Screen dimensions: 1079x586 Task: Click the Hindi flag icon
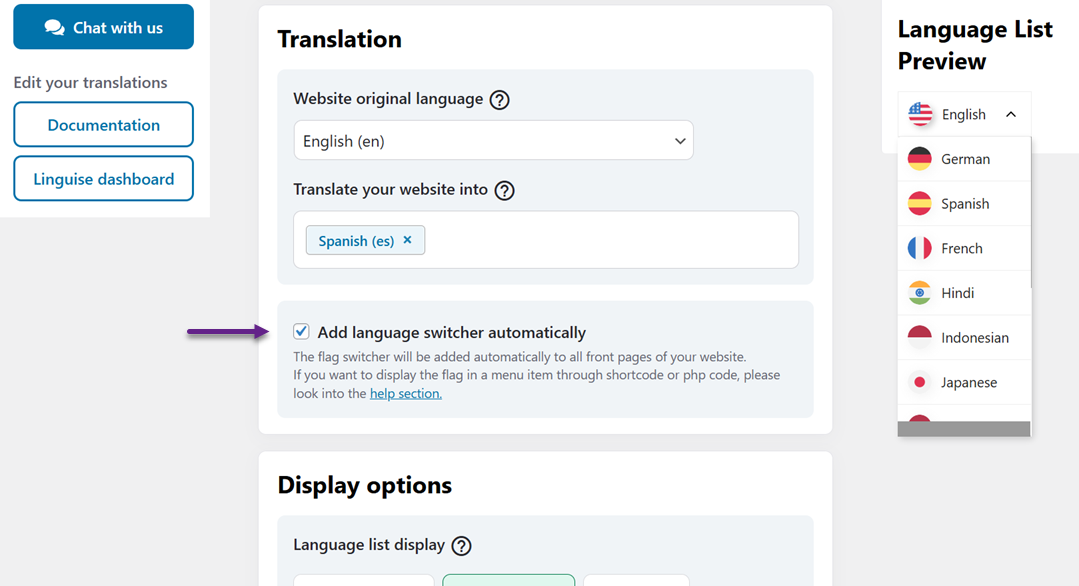pyautogui.click(x=920, y=293)
